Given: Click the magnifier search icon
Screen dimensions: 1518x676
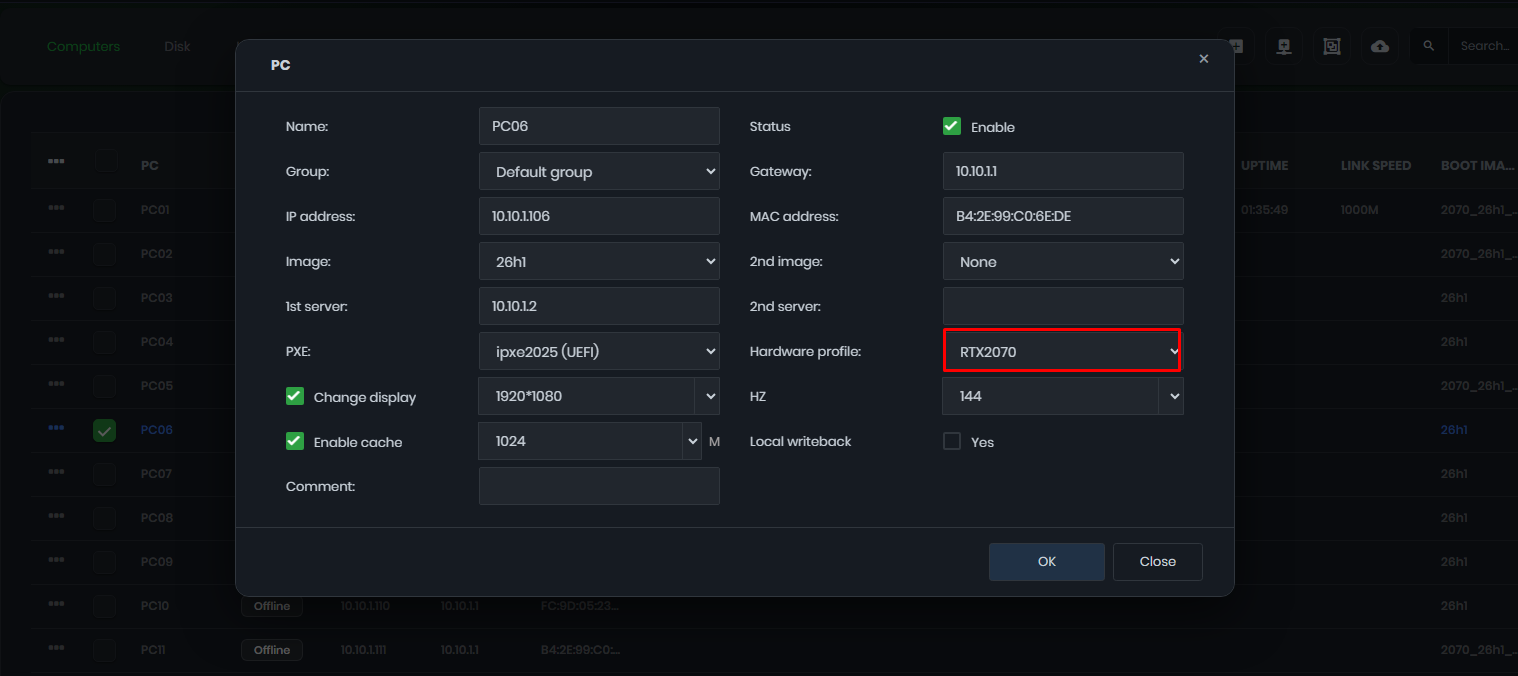Looking at the screenshot, I should pyautogui.click(x=1429, y=46).
